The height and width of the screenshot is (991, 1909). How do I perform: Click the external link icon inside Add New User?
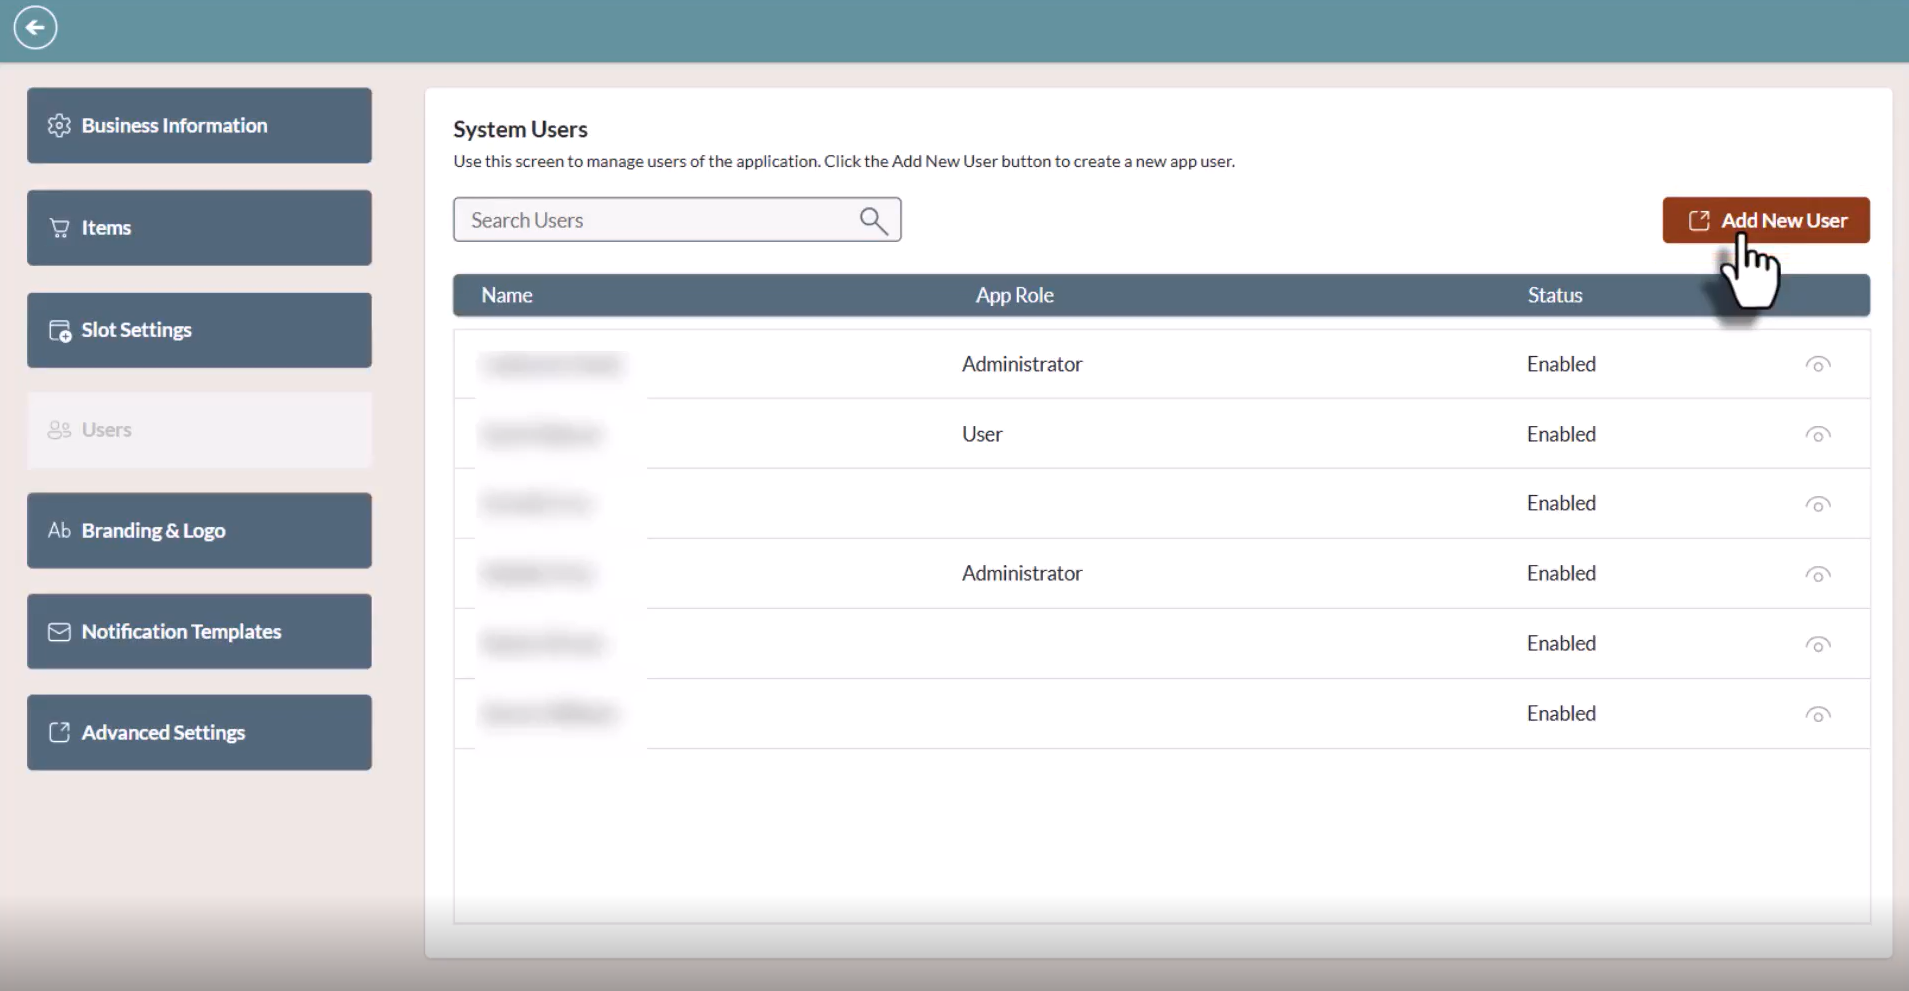pyautogui.click(x=1700, y=219)
